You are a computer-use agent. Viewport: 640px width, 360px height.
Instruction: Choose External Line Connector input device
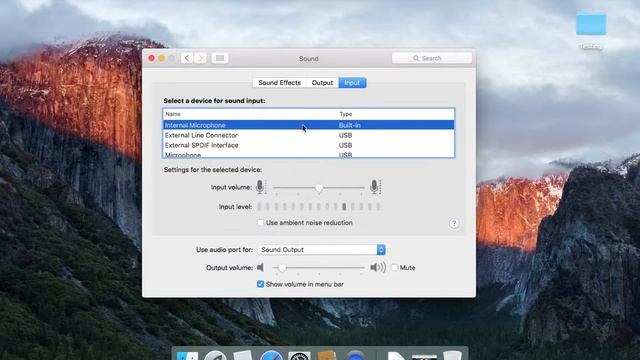coord(309,135)
